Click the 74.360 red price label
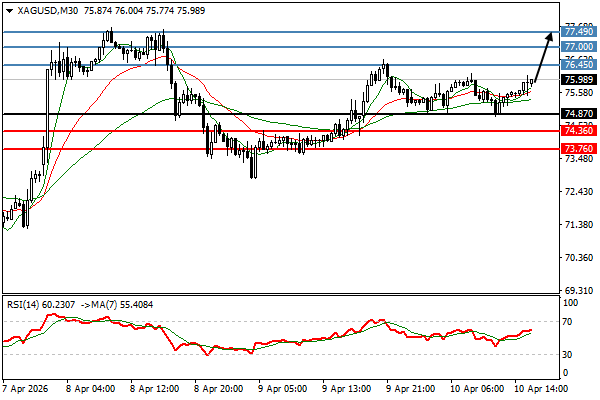Viewport: 600px width, 400px height. (578, 131)
